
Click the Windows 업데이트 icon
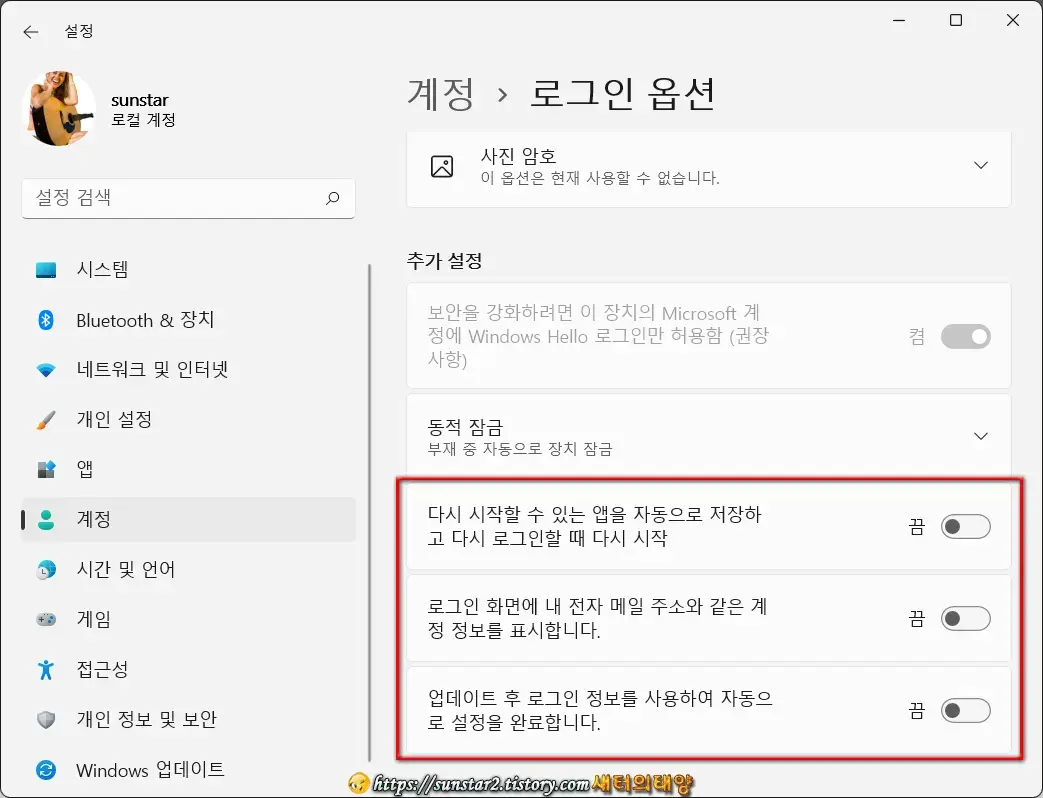click(47, 769)
